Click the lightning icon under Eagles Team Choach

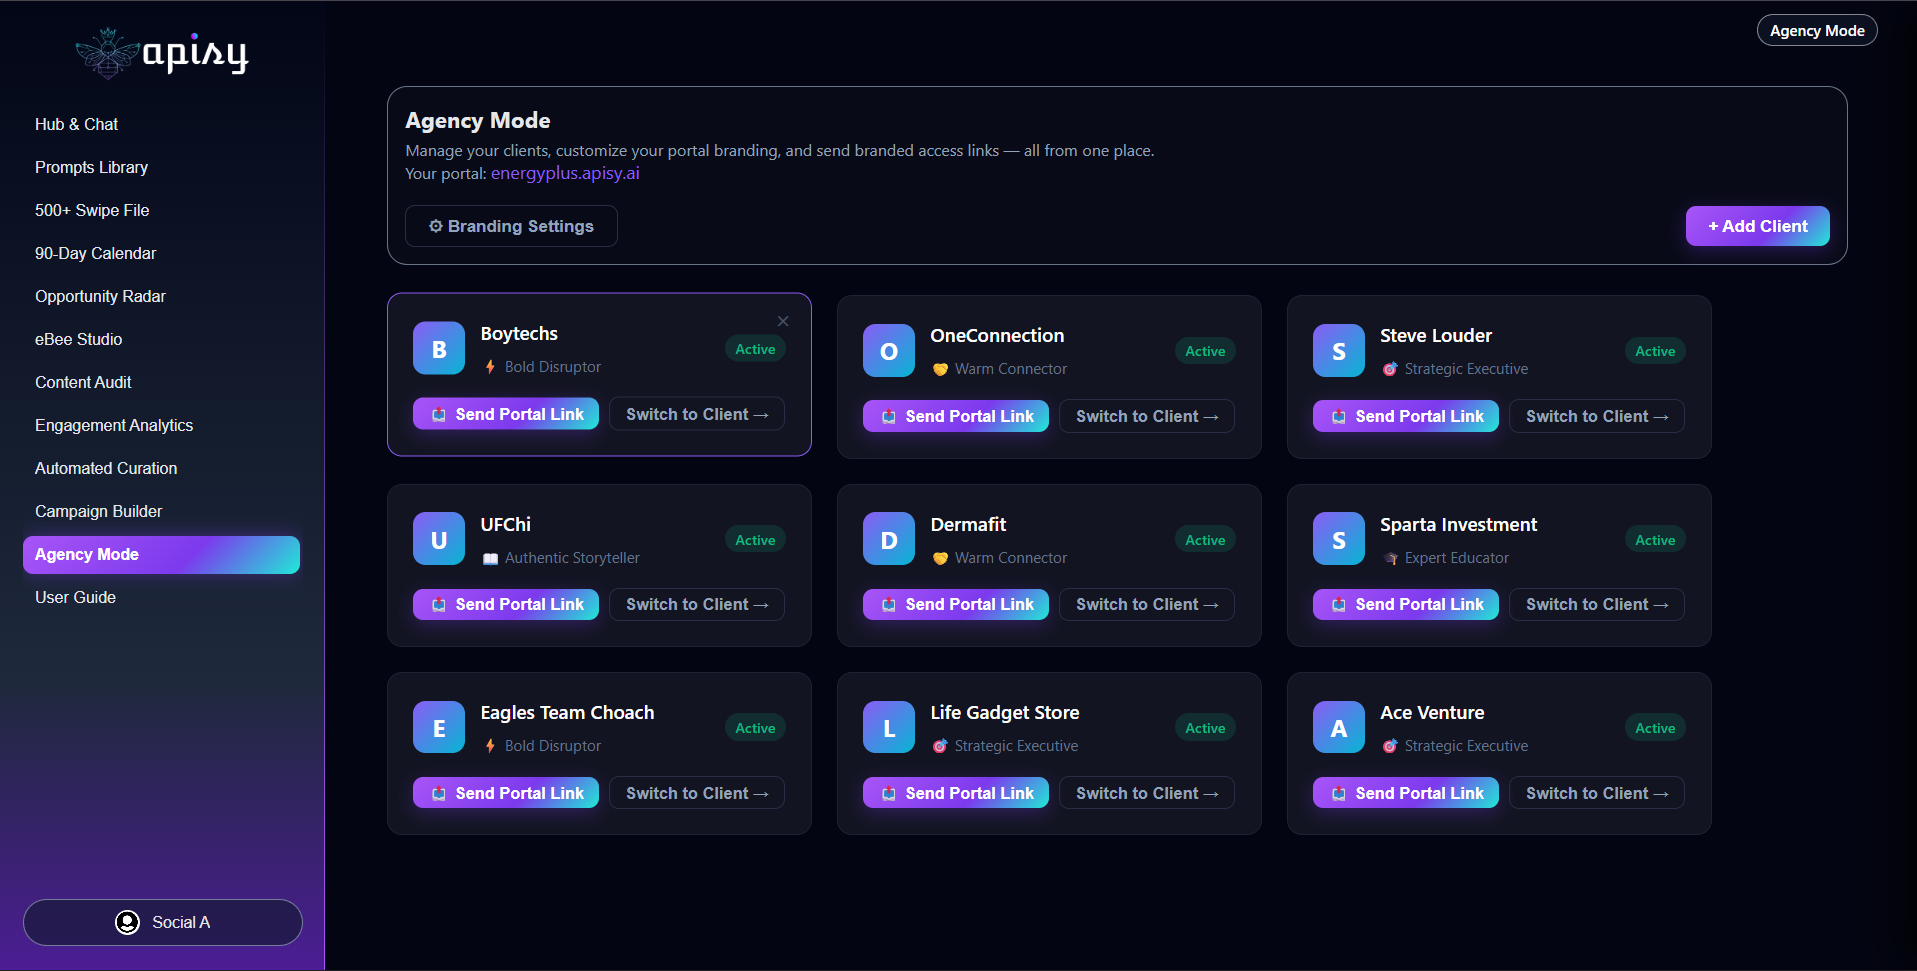(x=490, y=746)
